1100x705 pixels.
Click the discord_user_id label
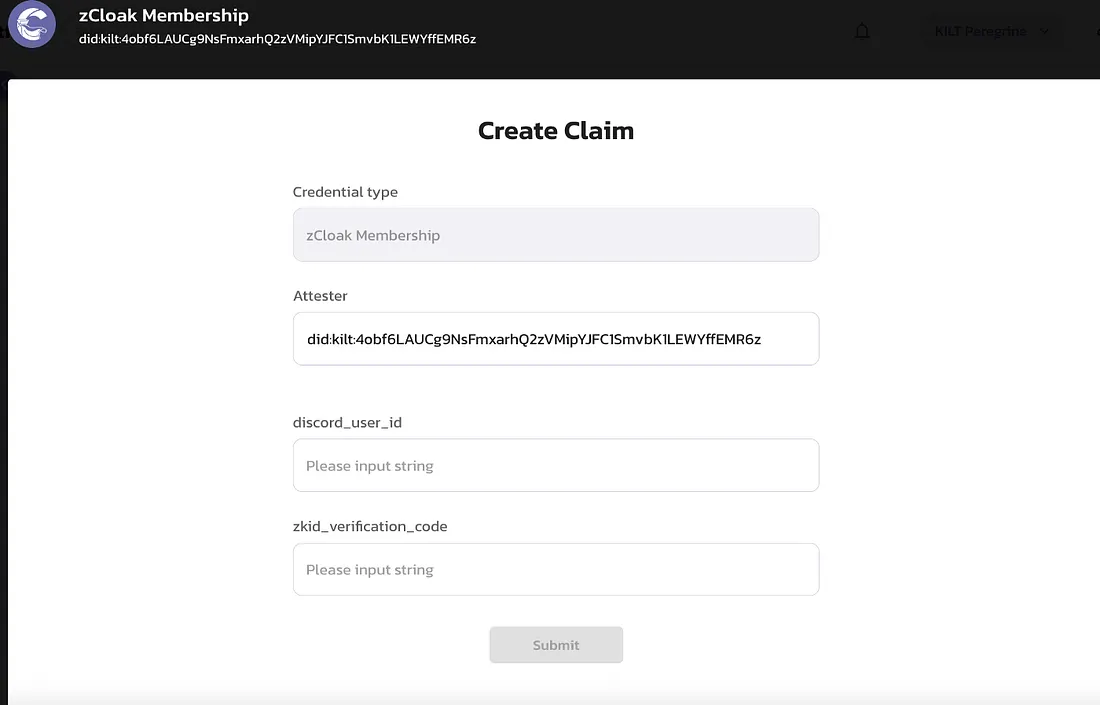pos(347,422)
